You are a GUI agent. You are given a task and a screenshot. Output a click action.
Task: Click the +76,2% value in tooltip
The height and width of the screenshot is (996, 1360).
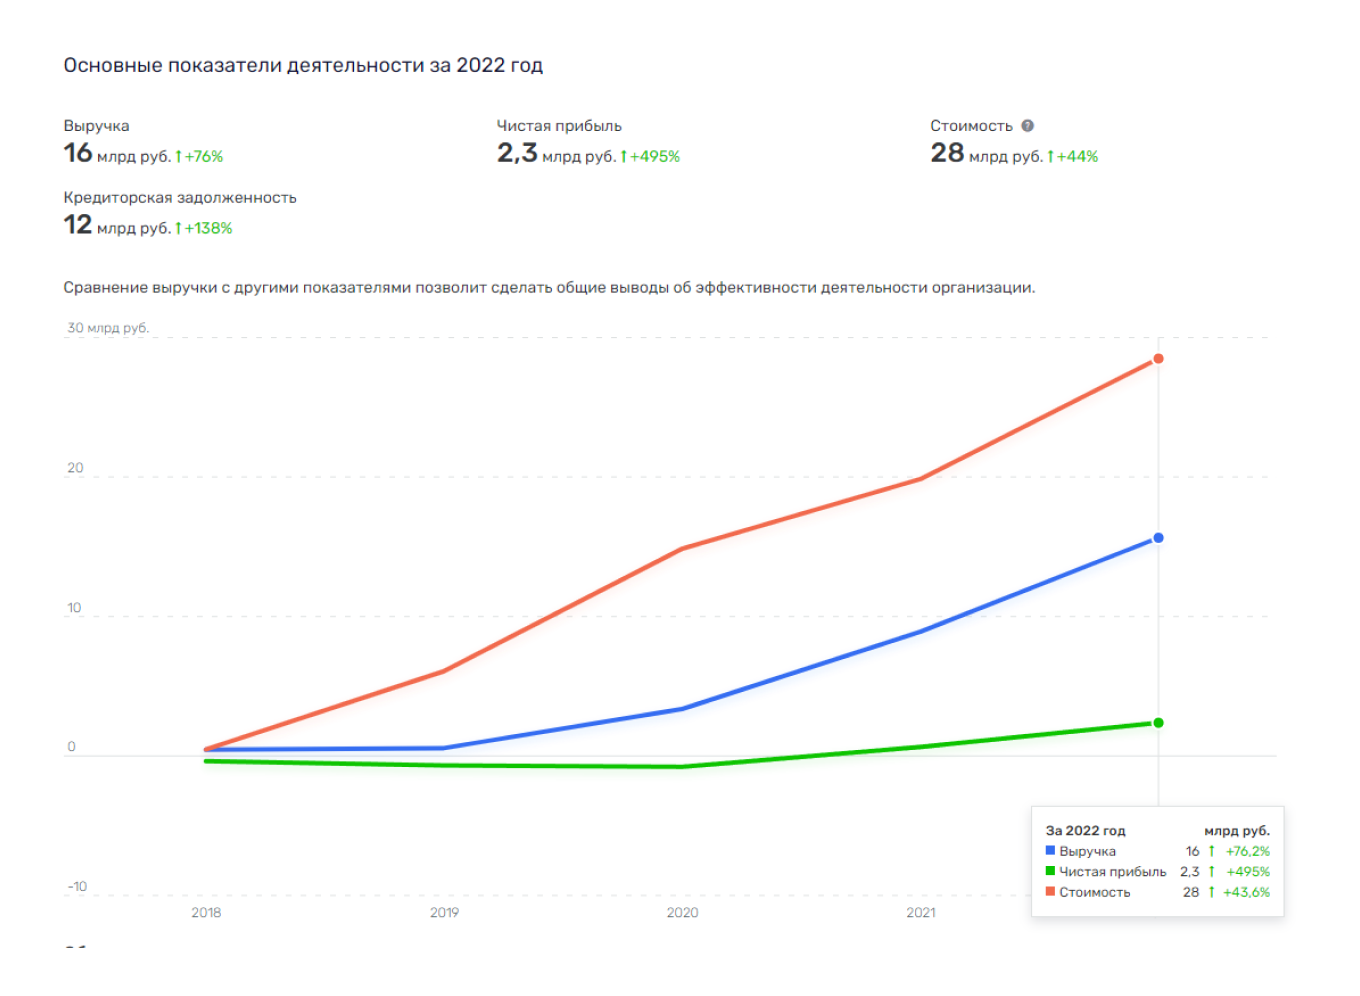[x=1248, y=851]
